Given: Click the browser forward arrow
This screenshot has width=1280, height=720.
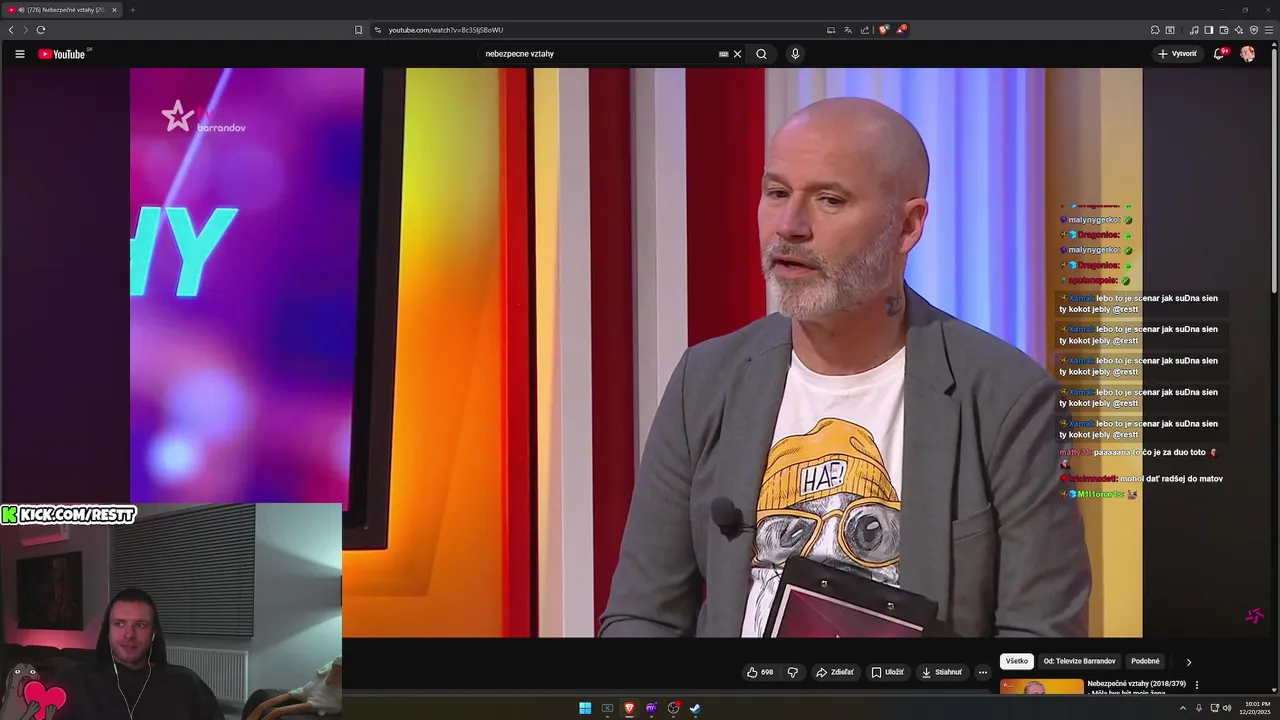Looking at the screenshot, I should pyautogui.click(x=26, y=30).
